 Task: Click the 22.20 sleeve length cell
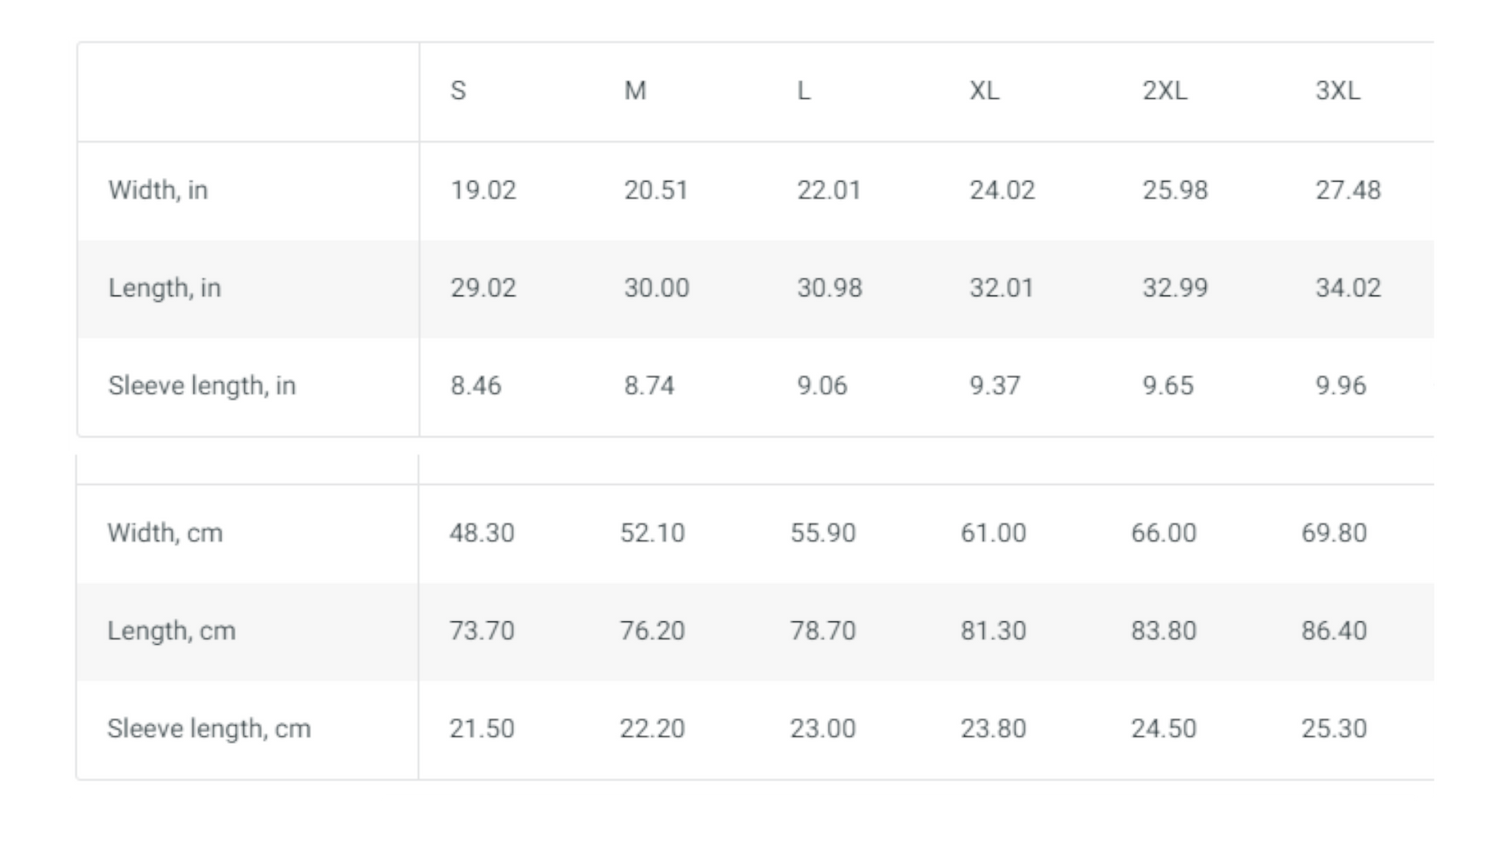pyautogui.click(x=652, y=729)
